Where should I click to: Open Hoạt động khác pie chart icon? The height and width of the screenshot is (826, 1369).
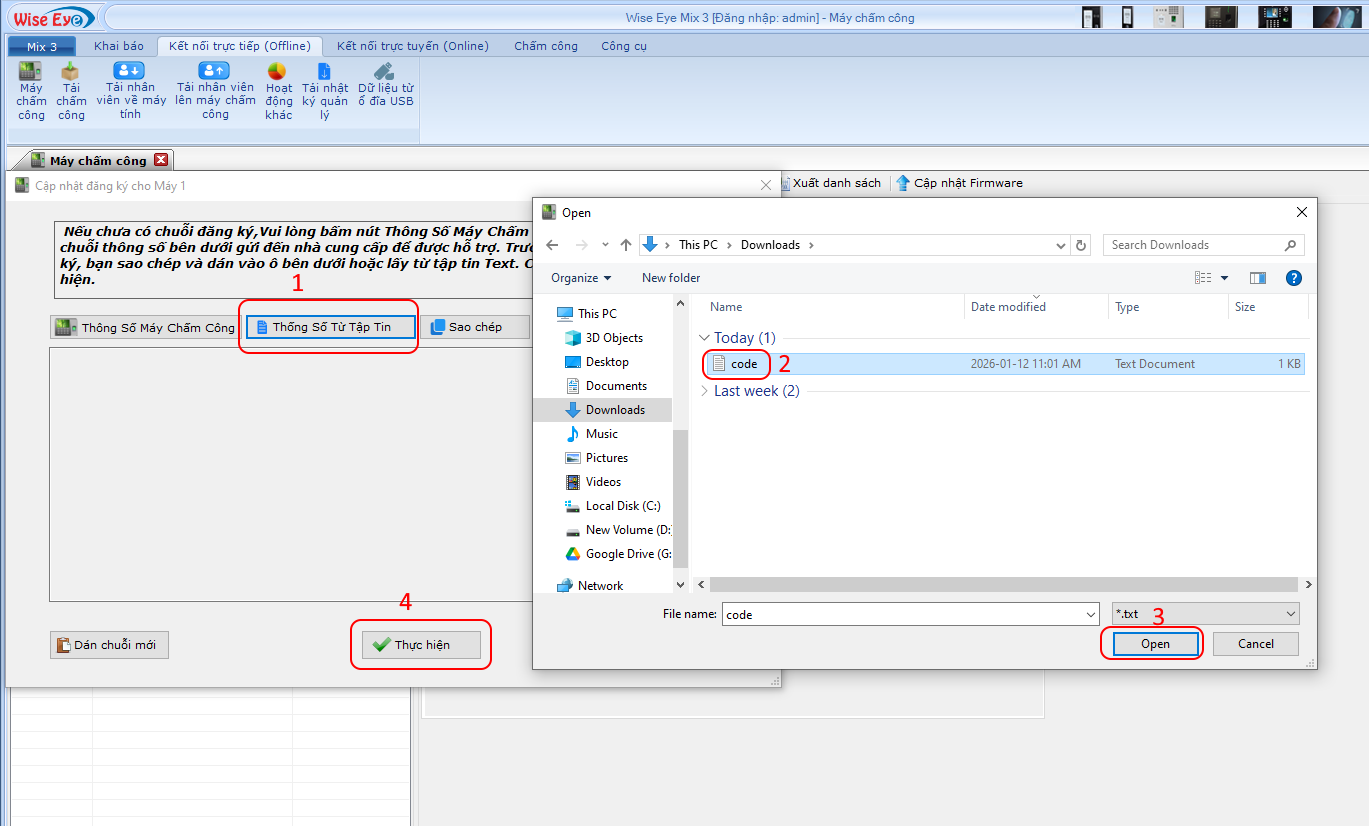pyautogui.click(x=277, y=72)
